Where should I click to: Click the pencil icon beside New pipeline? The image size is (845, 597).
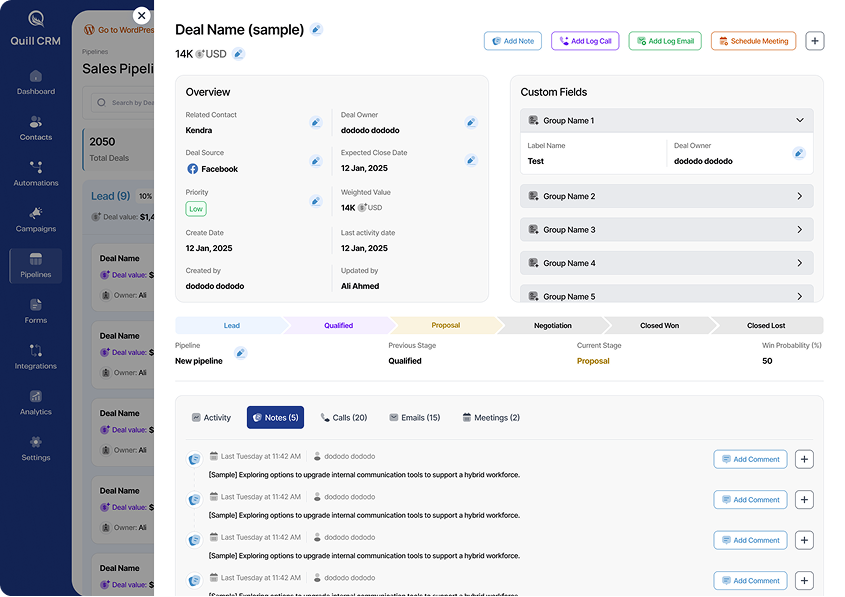240,353
